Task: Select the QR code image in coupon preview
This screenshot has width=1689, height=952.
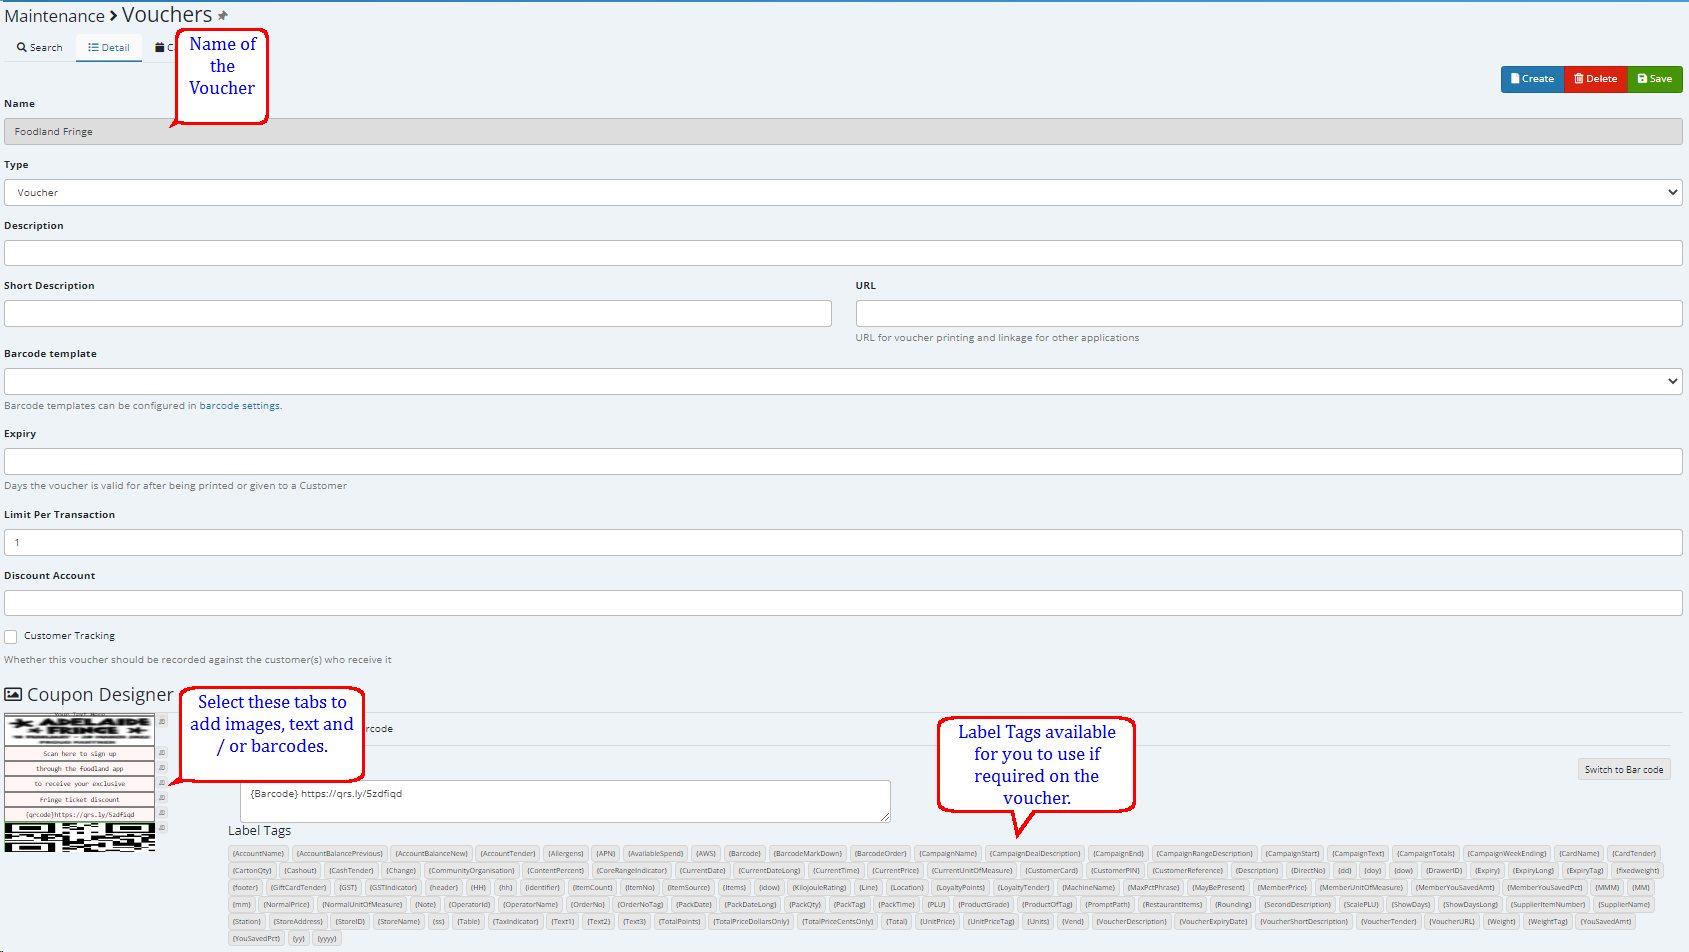Action: (x=80, y=837)
